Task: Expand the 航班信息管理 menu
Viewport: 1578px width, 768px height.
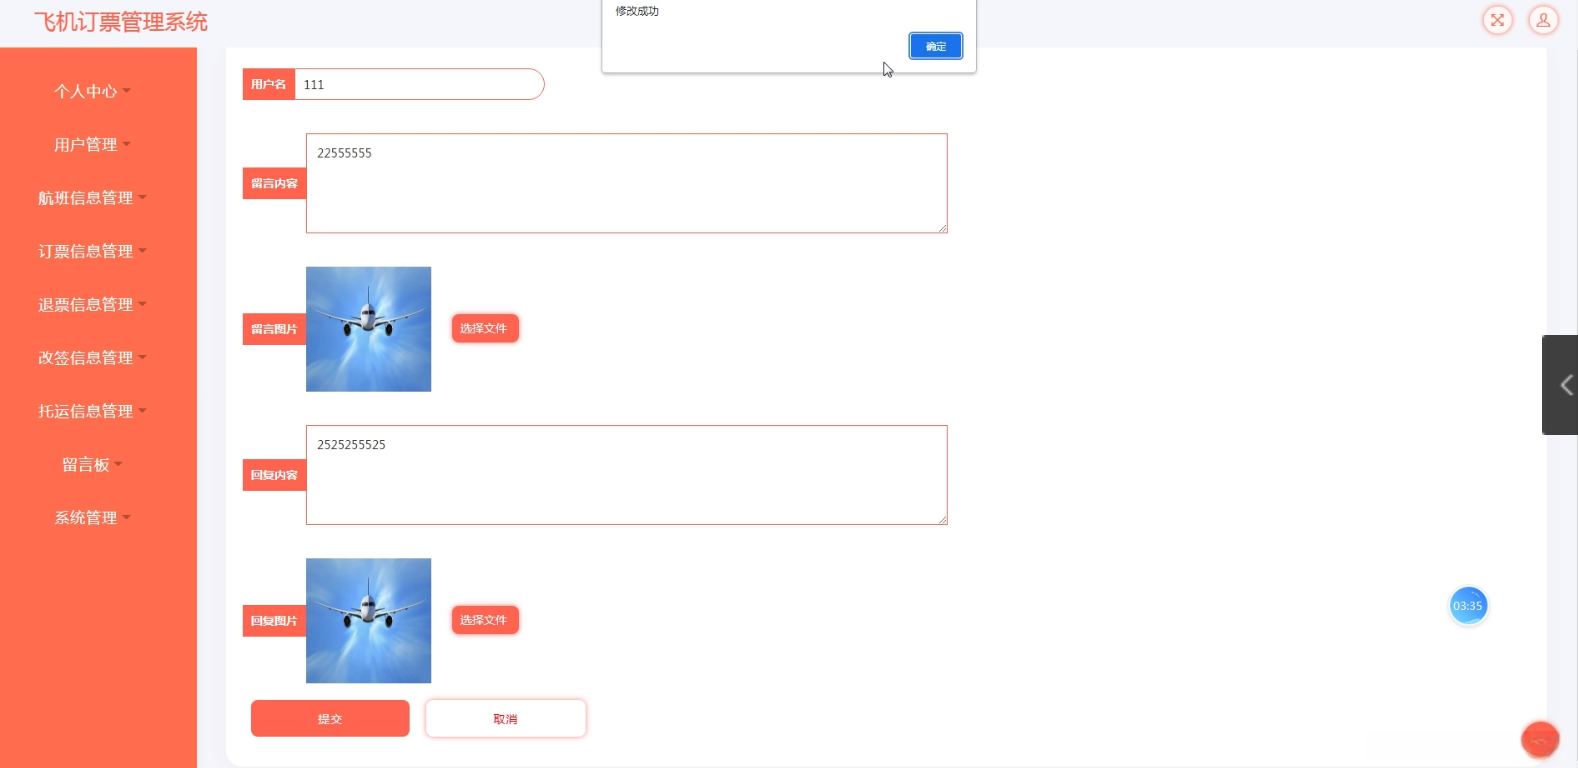Action: click(92, 198)
